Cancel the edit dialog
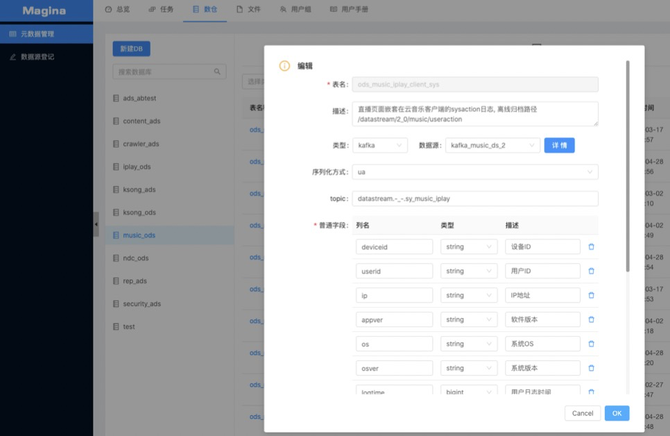 pyautogui.click(x=582, y=413)
